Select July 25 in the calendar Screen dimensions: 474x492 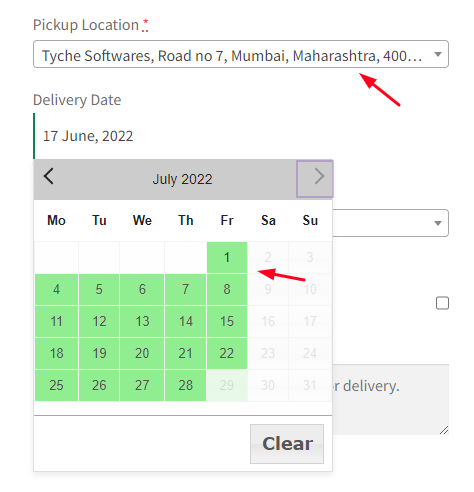tap(56, 385)
